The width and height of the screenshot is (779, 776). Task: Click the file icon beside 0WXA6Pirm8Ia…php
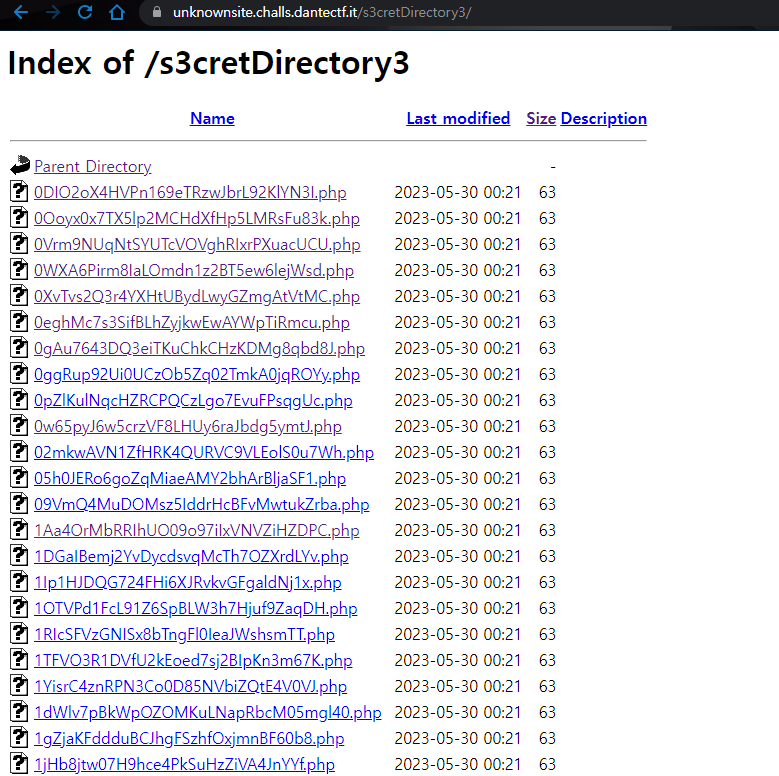19,269
